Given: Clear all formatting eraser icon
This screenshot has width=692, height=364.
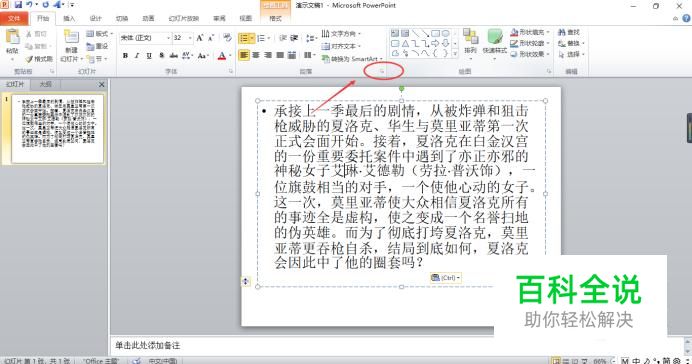Looking at the screenshot, I should click(227, 38).
